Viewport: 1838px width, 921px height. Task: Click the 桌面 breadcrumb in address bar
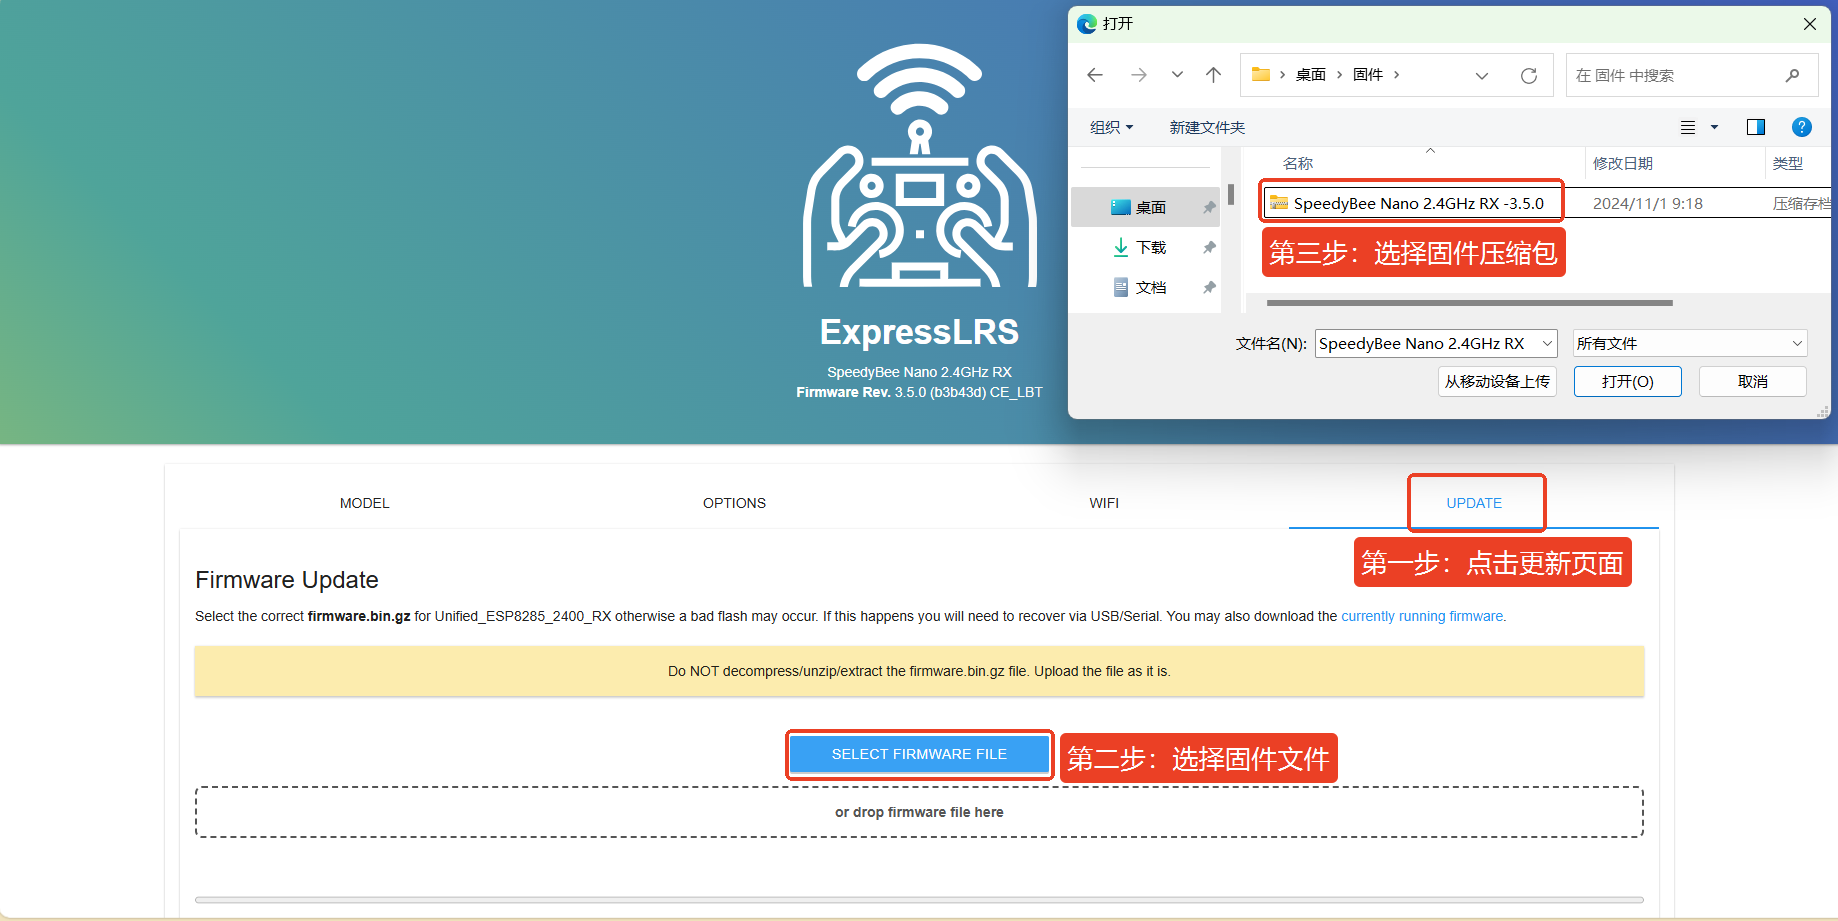pyautogui.click(x=1310, y=75)
